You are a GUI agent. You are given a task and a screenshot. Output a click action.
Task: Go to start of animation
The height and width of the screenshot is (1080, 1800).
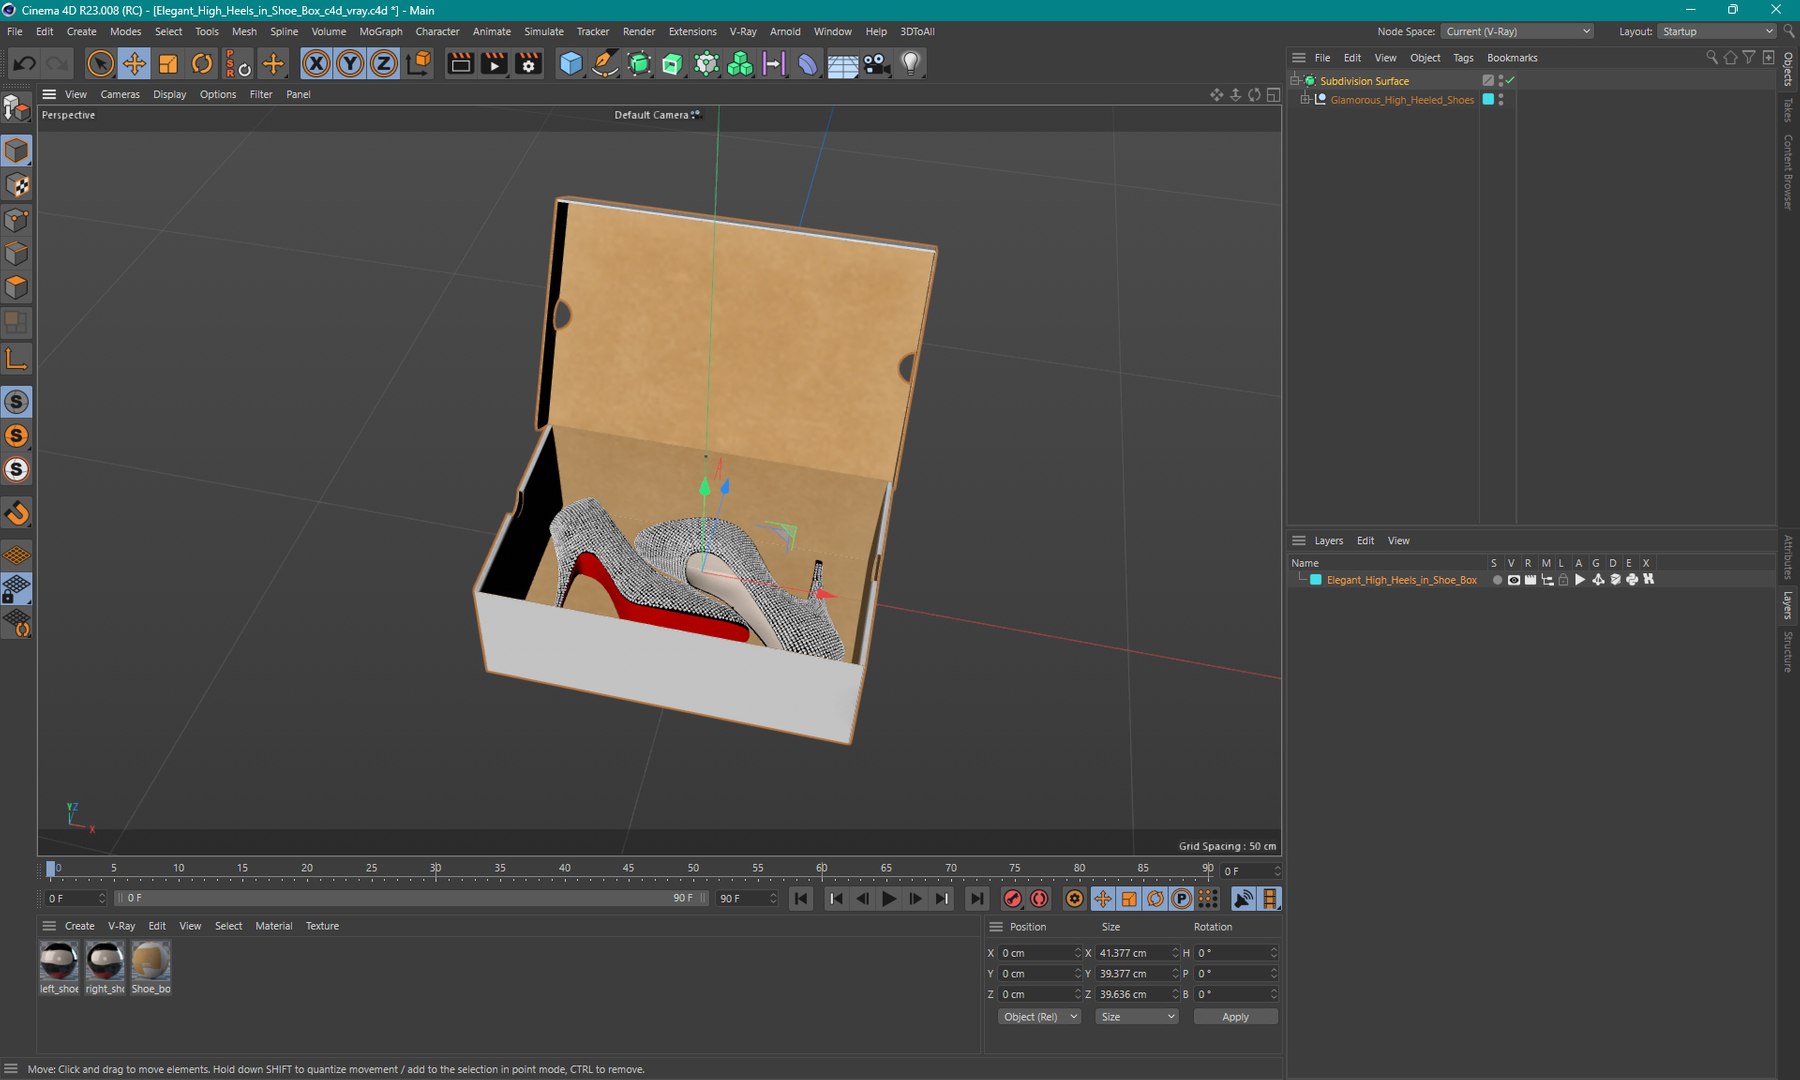click(801, 899)
